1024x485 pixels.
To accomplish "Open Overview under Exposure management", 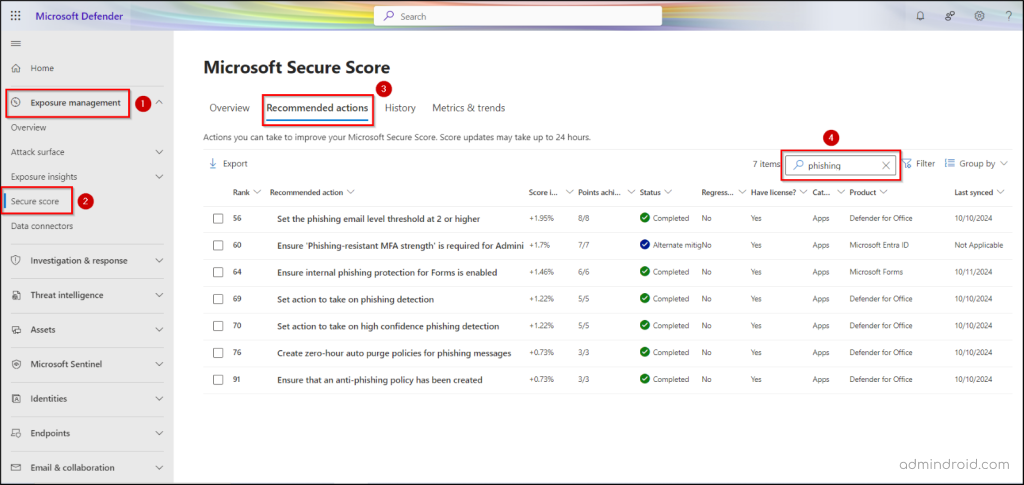I will click(x=28, y=127).
